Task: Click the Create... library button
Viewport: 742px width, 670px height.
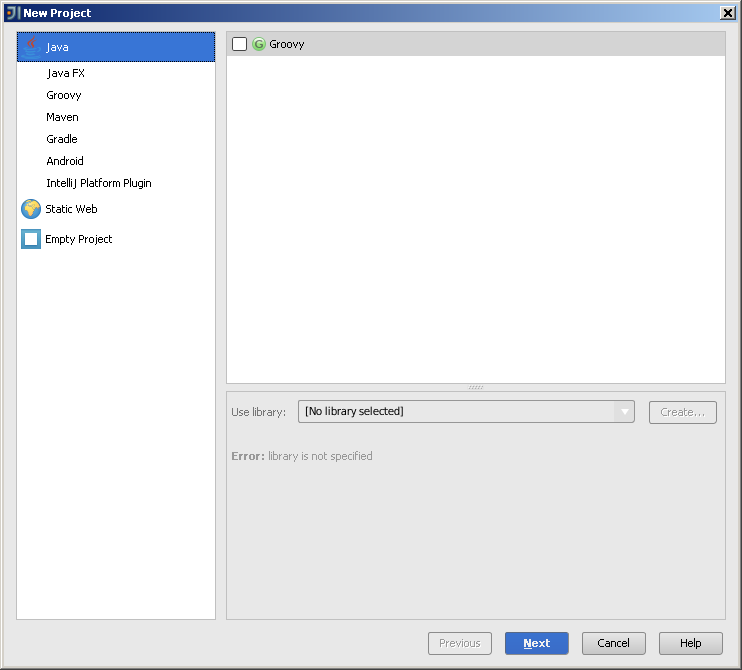Action: coord(683,412)
